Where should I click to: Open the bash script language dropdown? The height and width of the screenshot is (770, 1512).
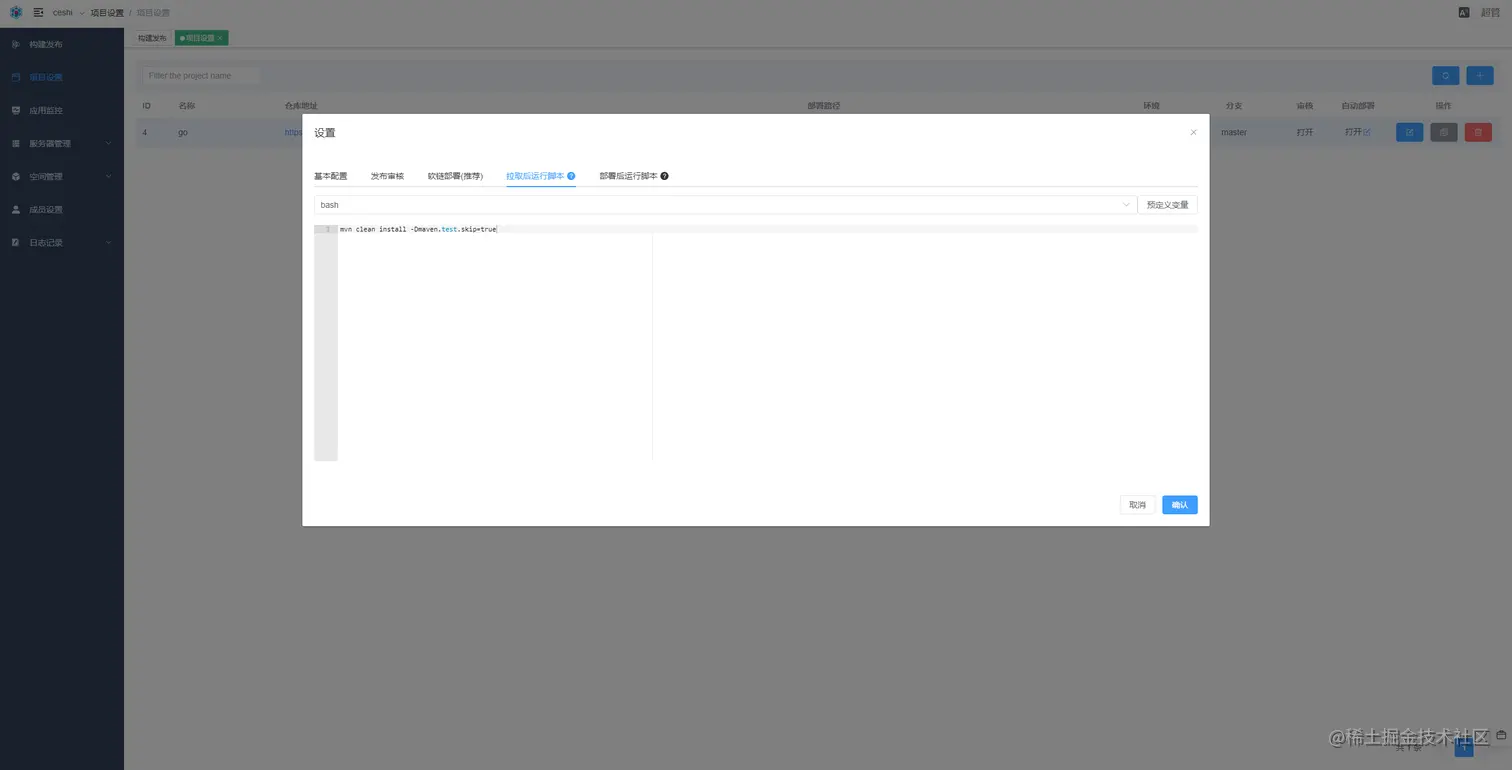click(x=1127, y=204)
